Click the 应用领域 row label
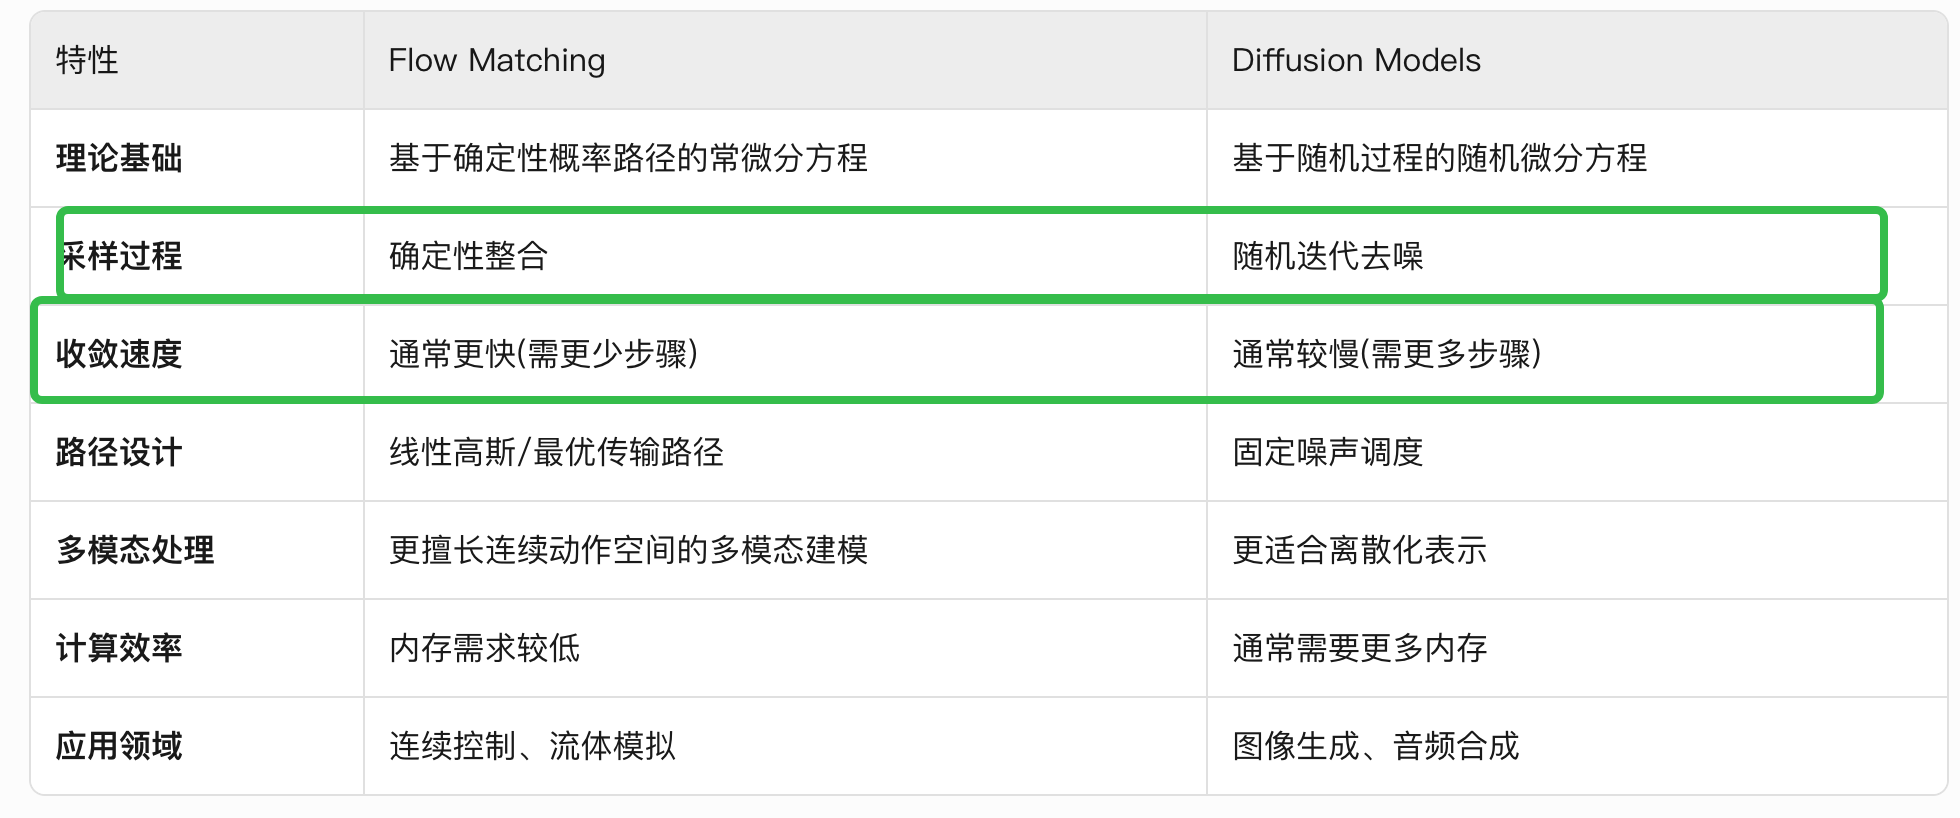The image size is (1960, 818). (x=119, y=747)
